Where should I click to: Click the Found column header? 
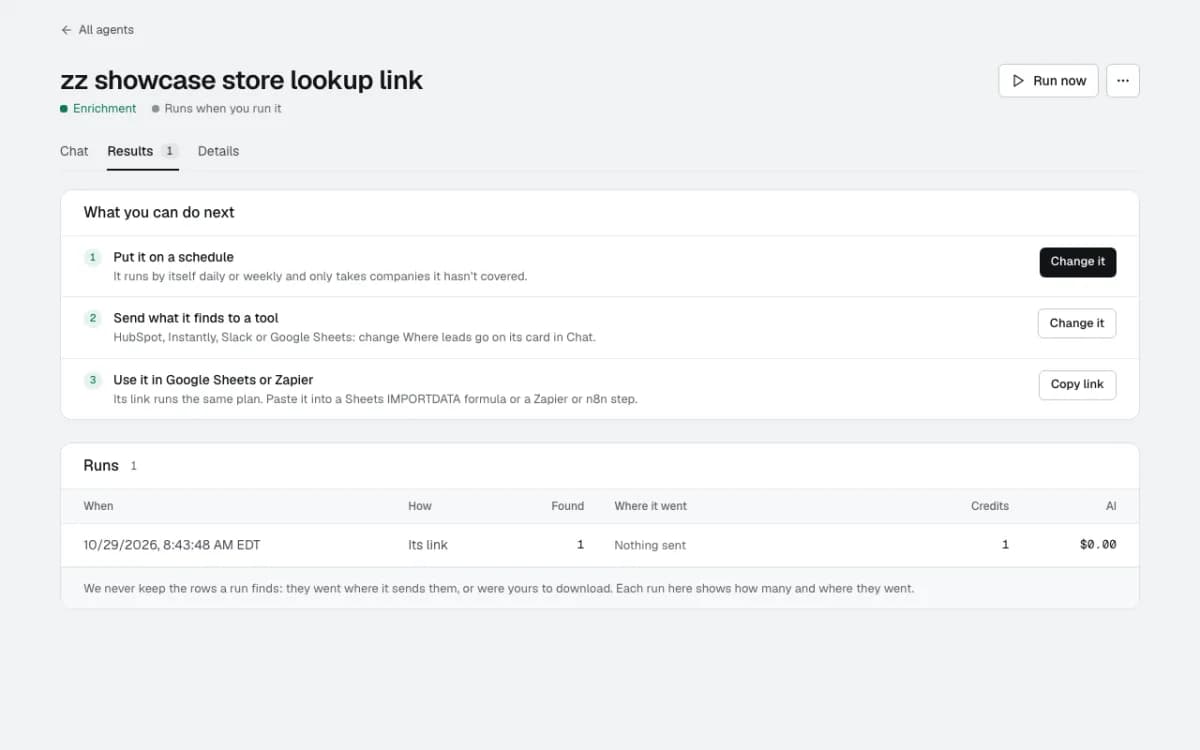click(x=567, y=506)
